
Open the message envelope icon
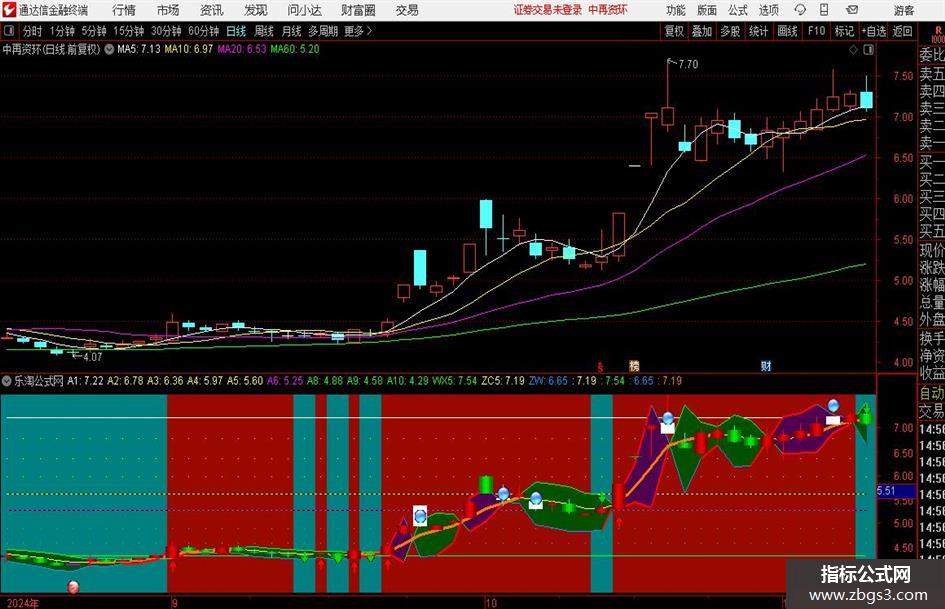click(x=852, y=10)
